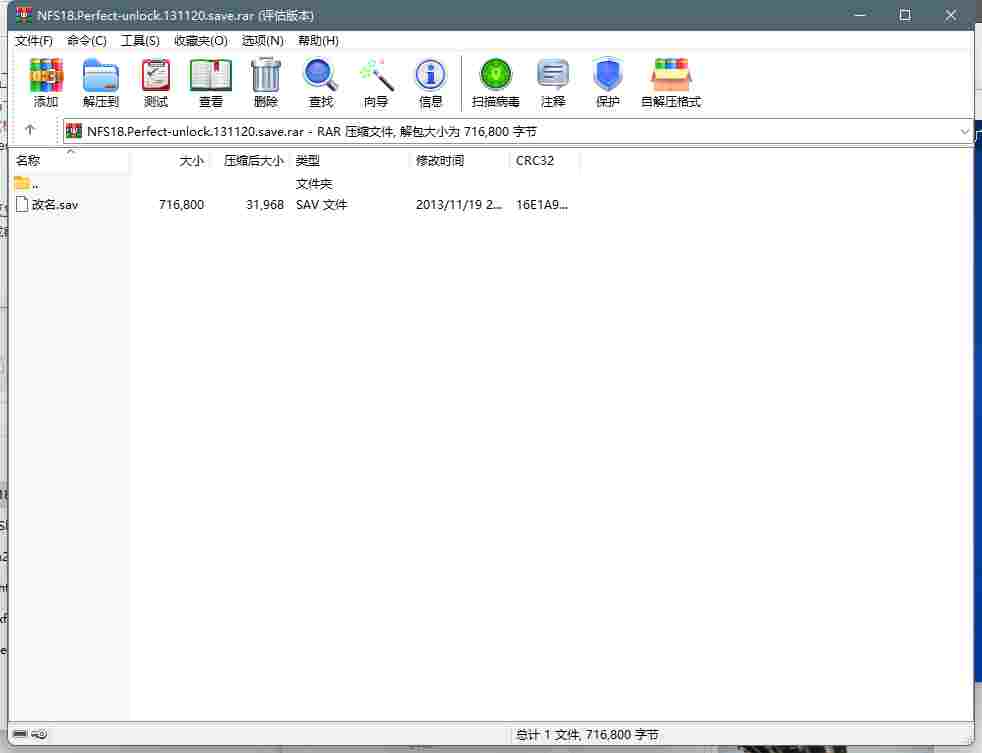The width and height of the screenshot is (982, 753).
Task: Click the RAR icon in the address bar
Action: pyautogui.click(x=74, y=131)
